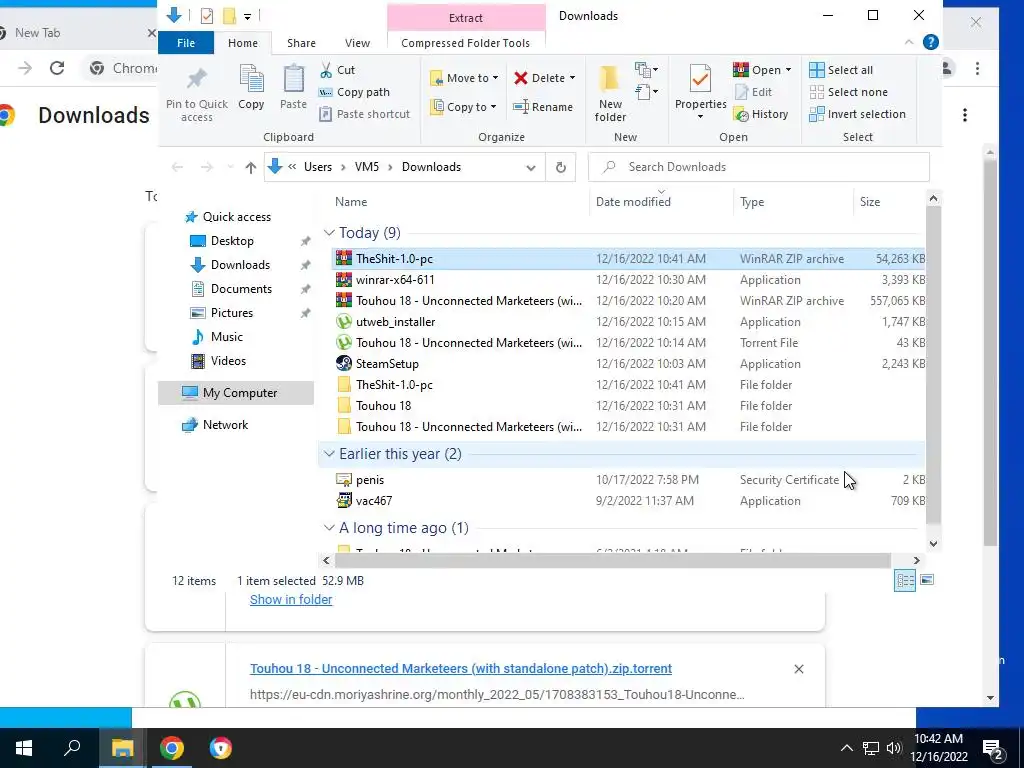Image resolution: width=1024 pixels, height=768 pixels.
Task: Reload the Chrome page
Action: click(x=57, y=68)
